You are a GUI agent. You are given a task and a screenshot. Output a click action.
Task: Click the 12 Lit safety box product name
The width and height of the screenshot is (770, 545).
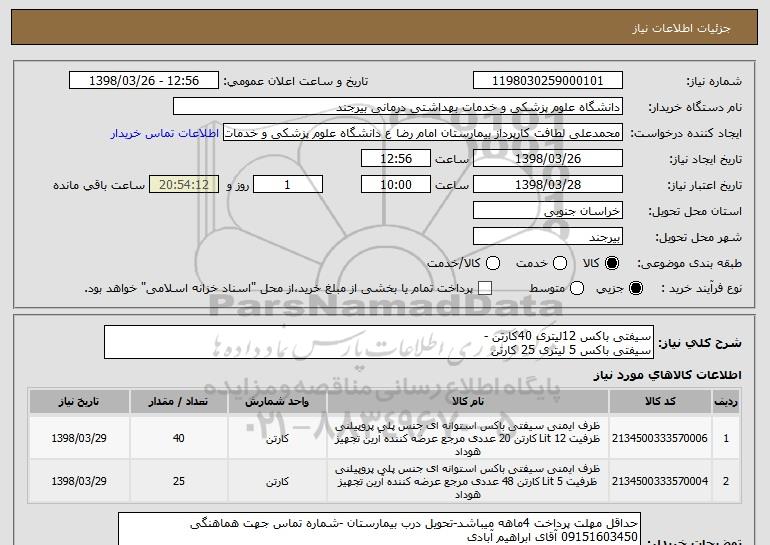coord(468,438)
